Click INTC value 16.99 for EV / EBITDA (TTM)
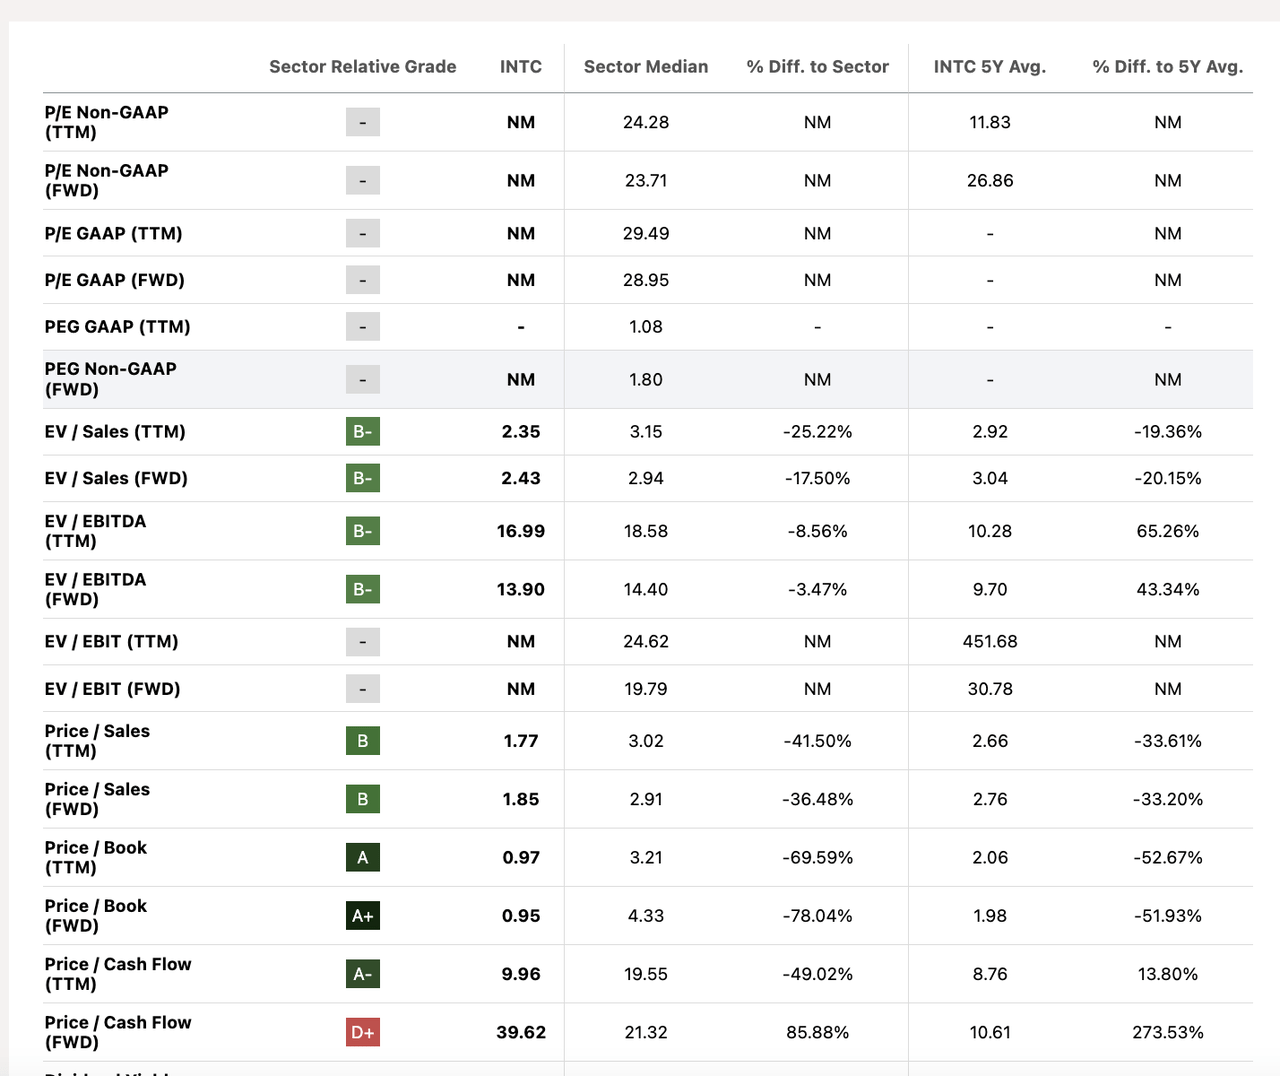The height and width of the screenshot is (1076, 1280). (x=521, y=531)
